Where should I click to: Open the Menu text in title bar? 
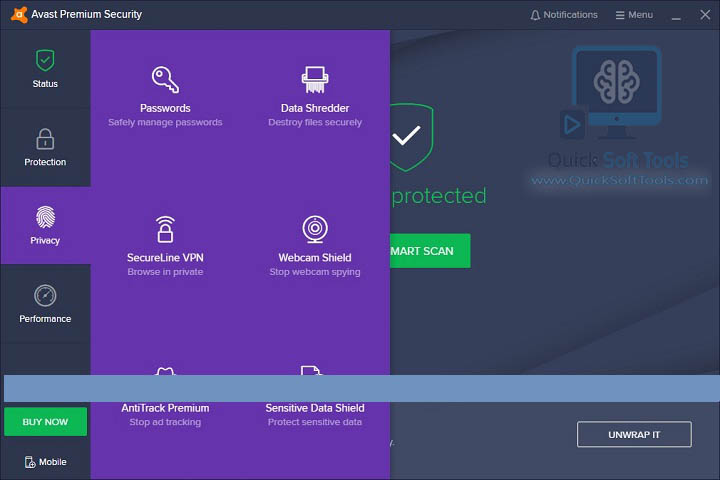tap(641, 15)
